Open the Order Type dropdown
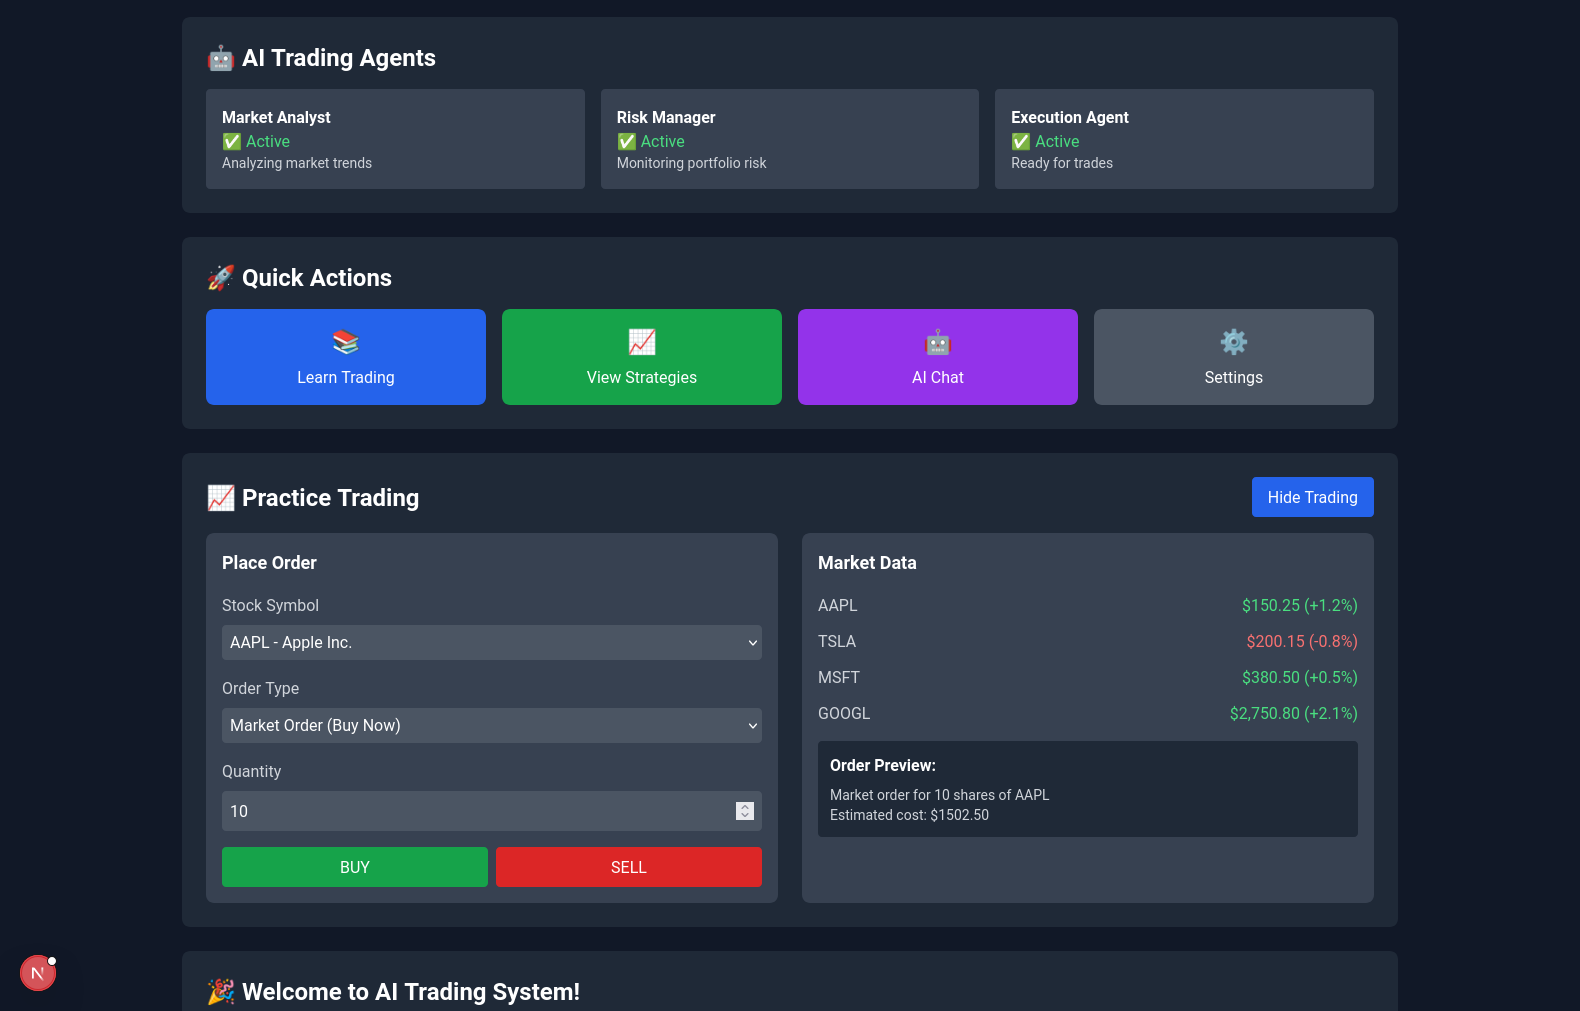Viewport: 1580px width, 1011px height. [x=492, y=726]
